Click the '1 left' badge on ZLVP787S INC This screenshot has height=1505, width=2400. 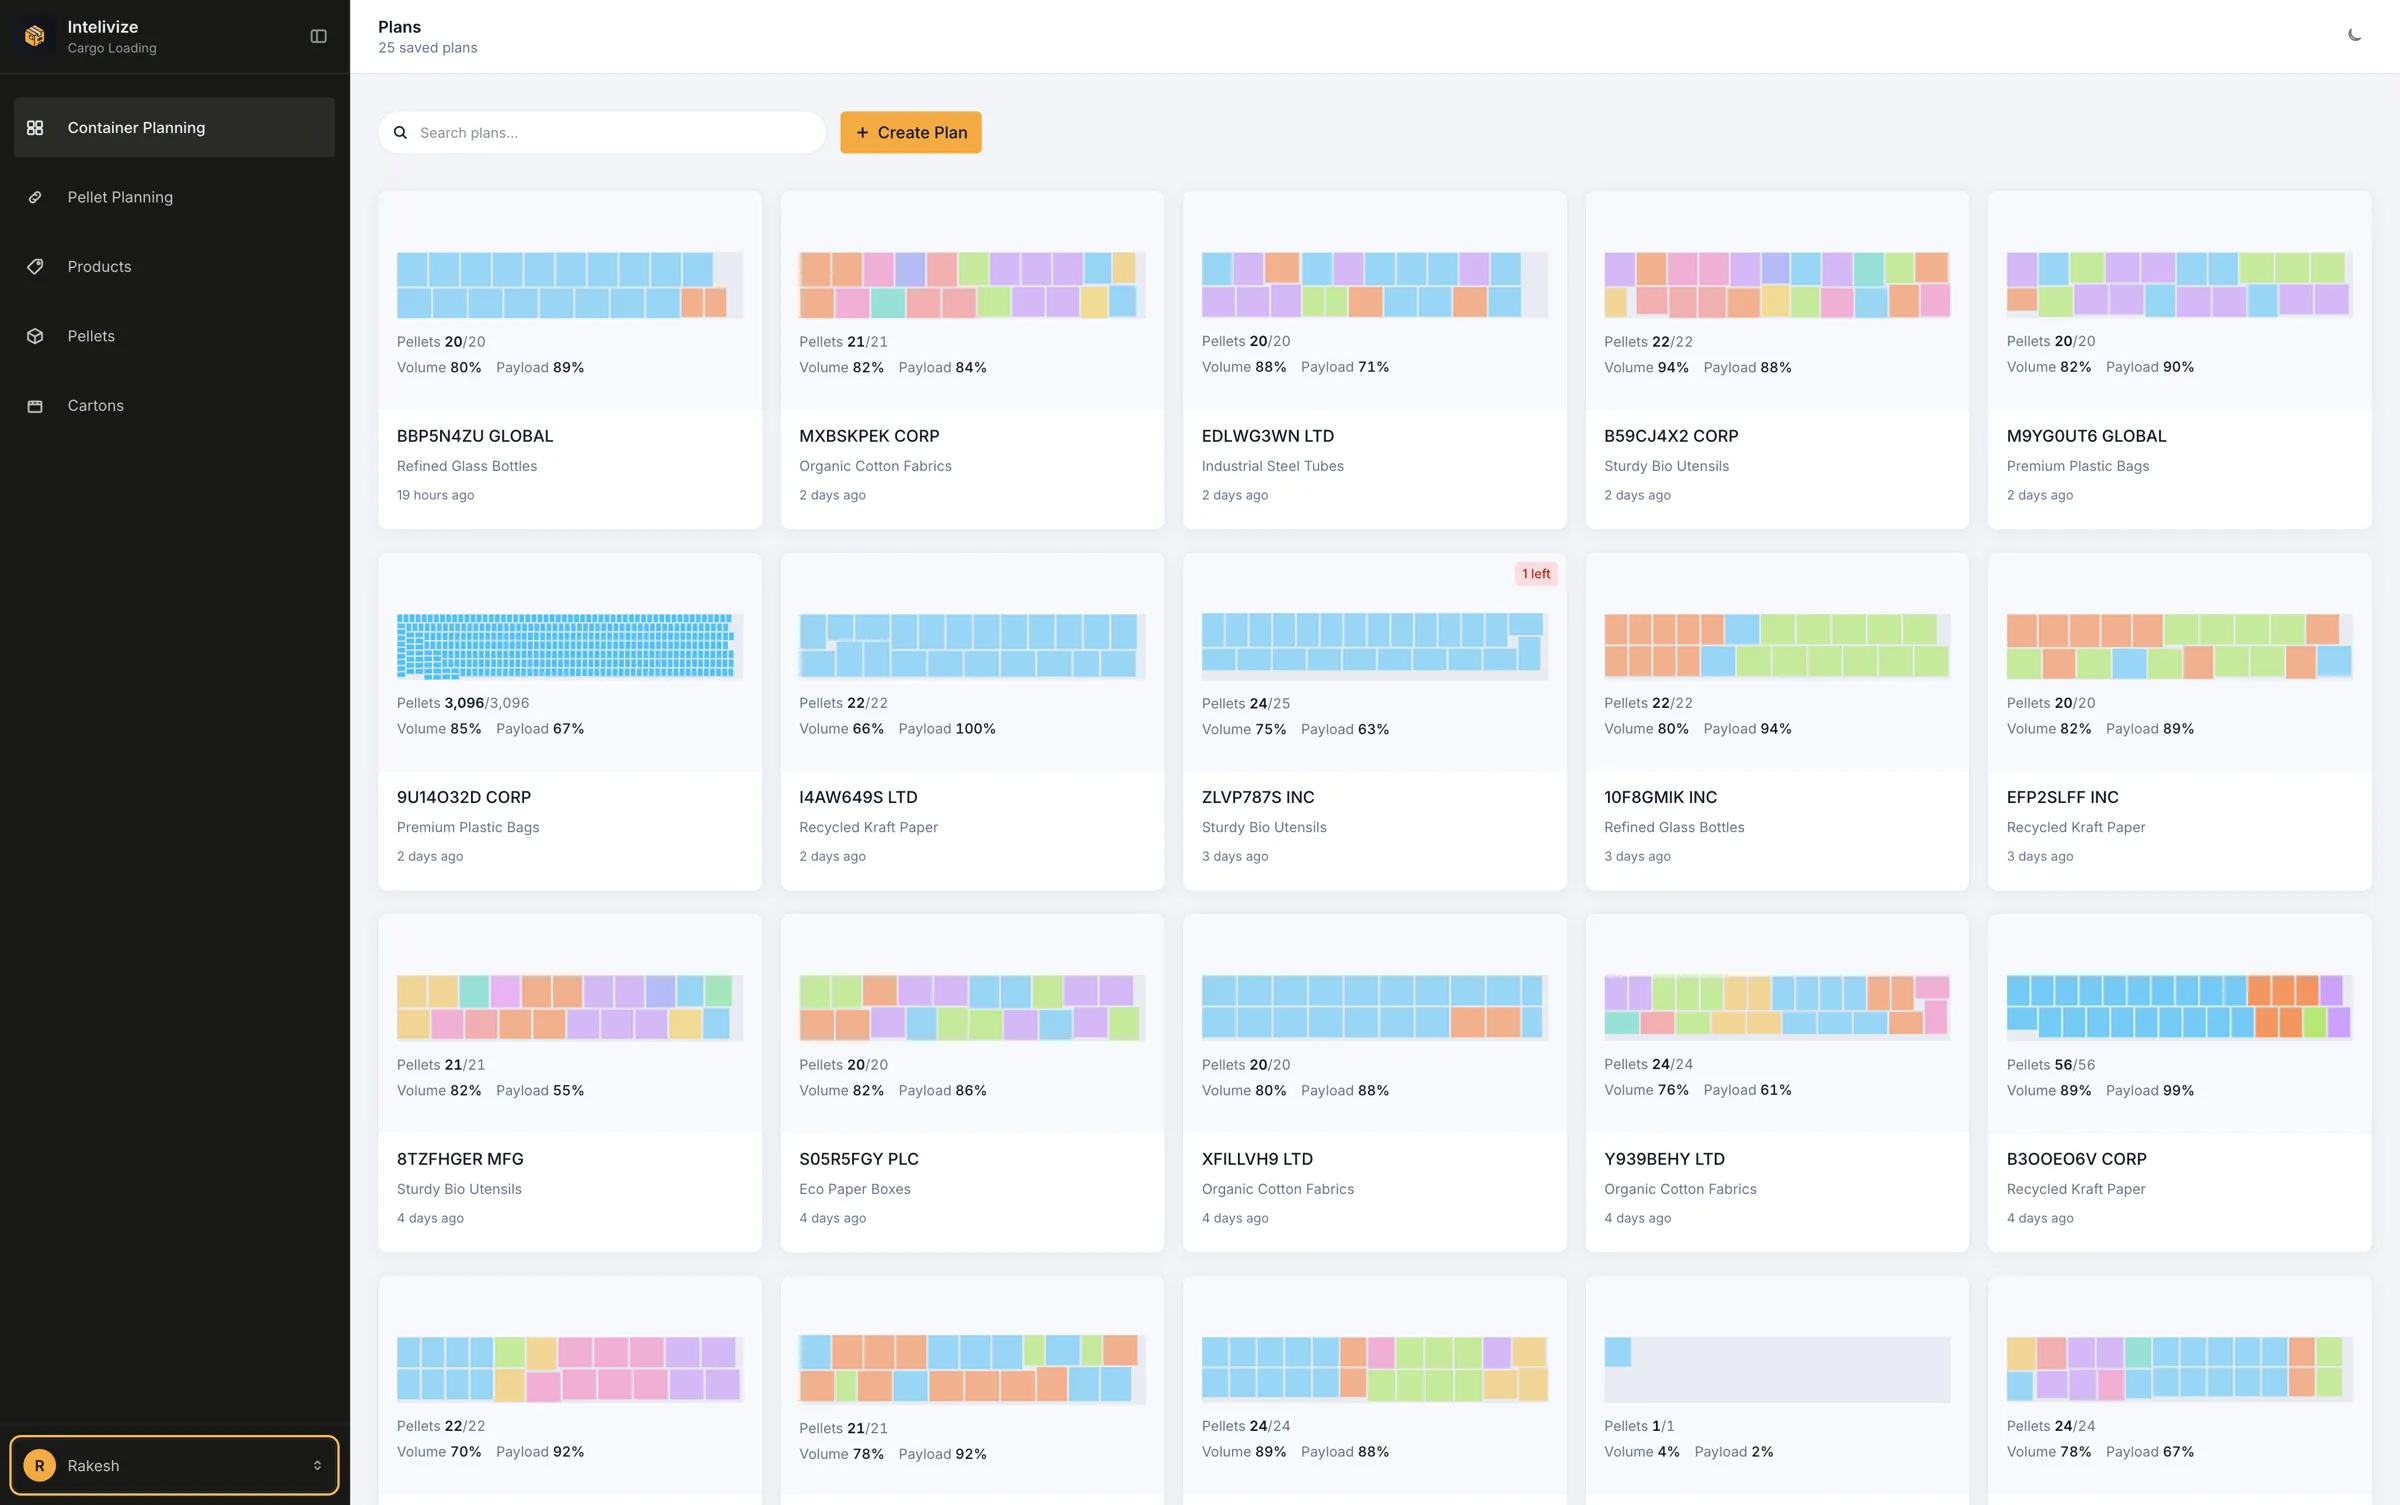[x=1536, y=574]
